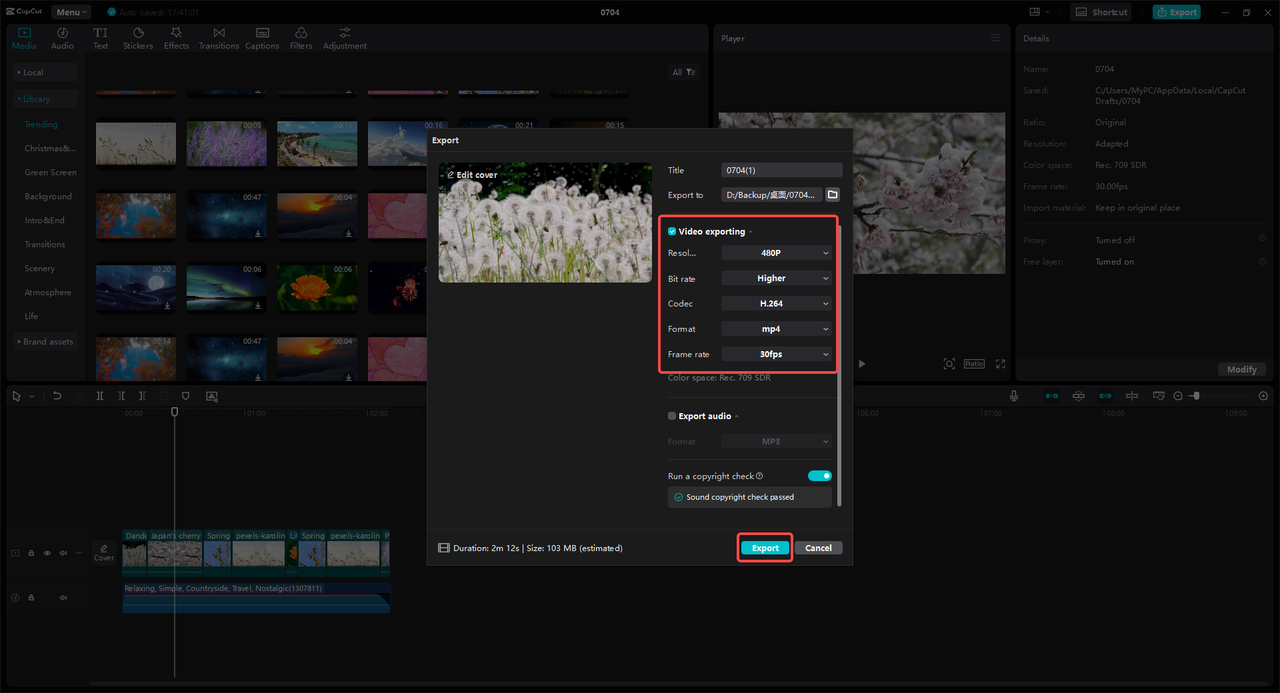Image resolution: width=1280 pixels, height=693 pixels.
Task: Open the All filter in media panel
Action: 684,72
